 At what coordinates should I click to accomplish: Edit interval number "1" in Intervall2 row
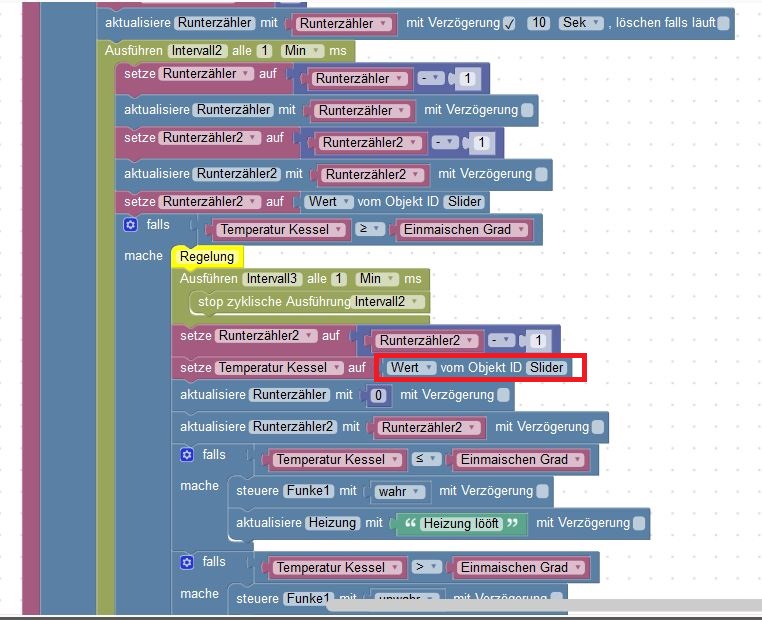(x=265, y=51)
